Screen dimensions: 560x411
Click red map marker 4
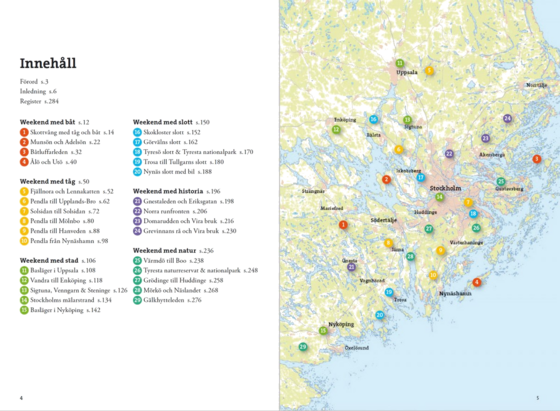(x=476, y=282)
